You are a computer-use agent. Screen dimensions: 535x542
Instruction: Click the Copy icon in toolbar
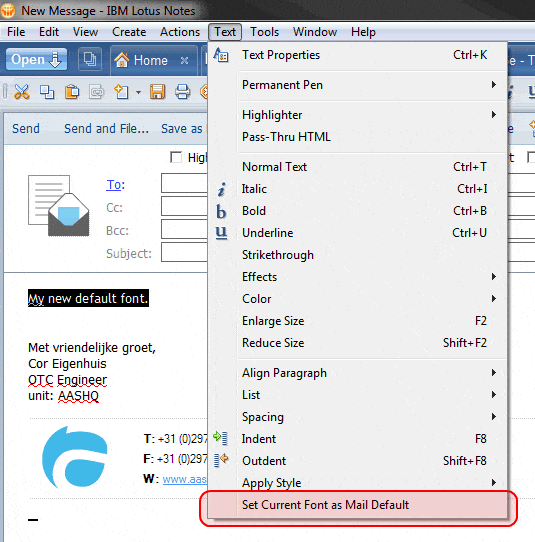tap(47, 92)
